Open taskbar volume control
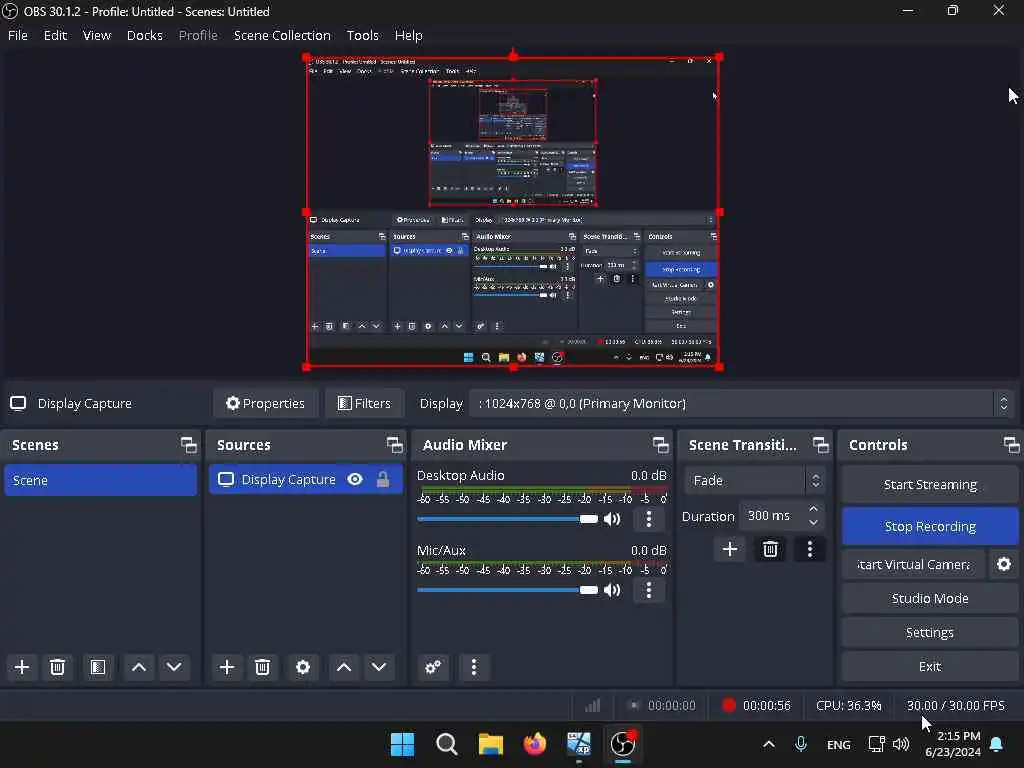This screenshot has height=768, width=1024. tap(901, 744)
